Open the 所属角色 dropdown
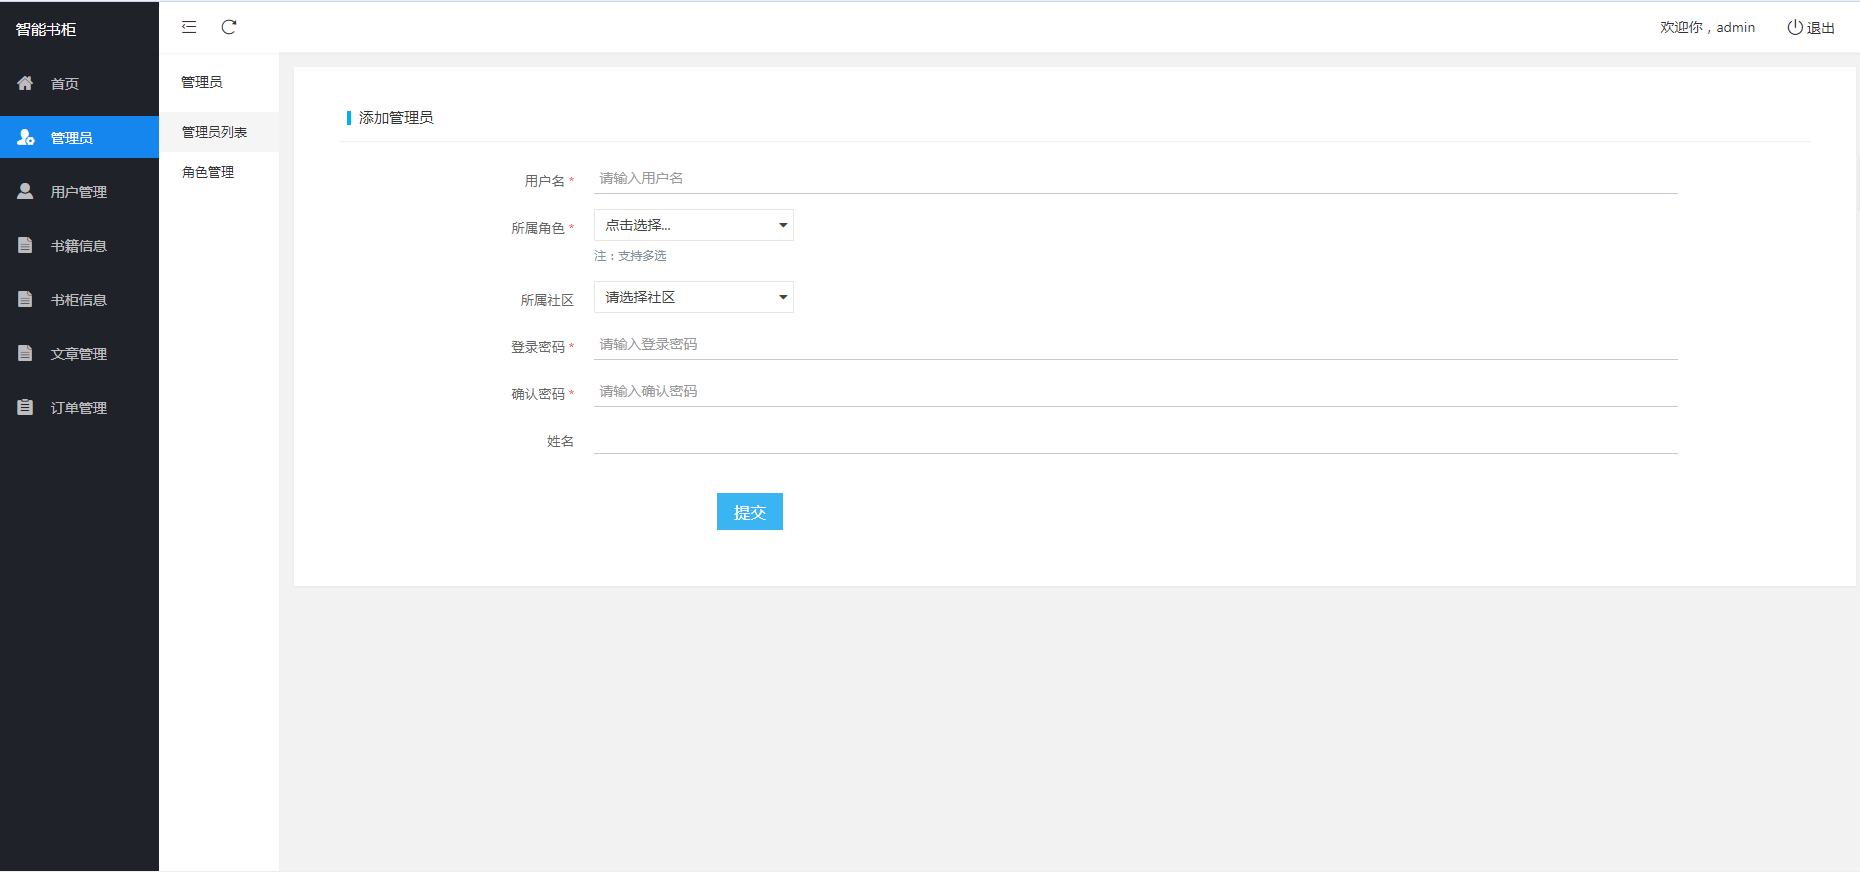Viewport: 1860px width, 872px height. [x=693, y=225]
